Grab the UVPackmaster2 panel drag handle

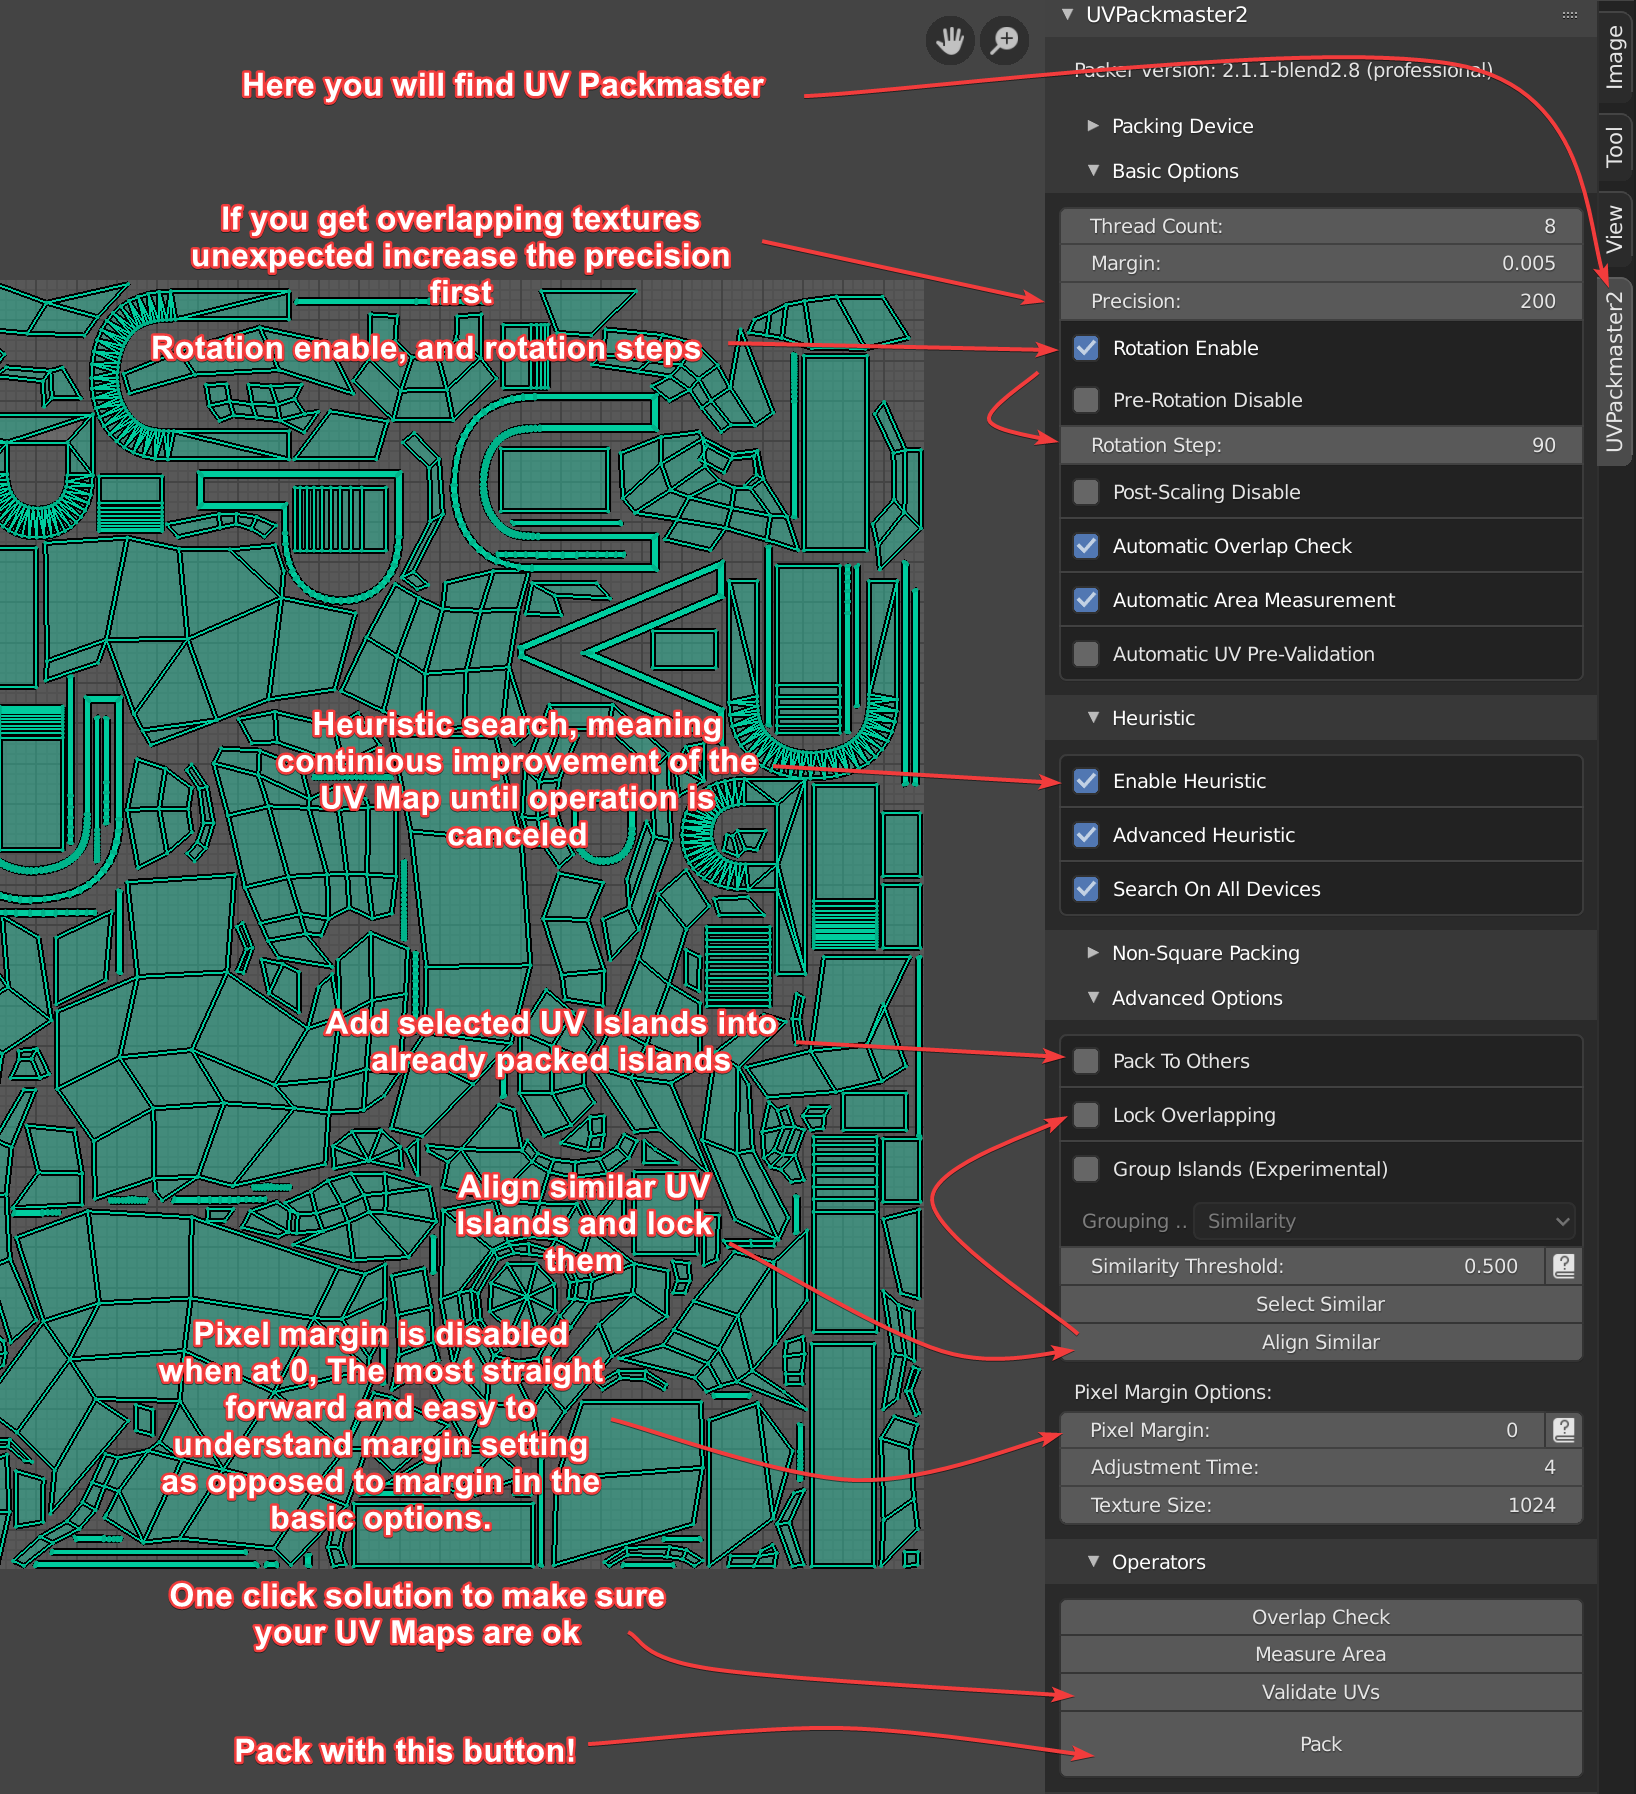point(1570,15)
